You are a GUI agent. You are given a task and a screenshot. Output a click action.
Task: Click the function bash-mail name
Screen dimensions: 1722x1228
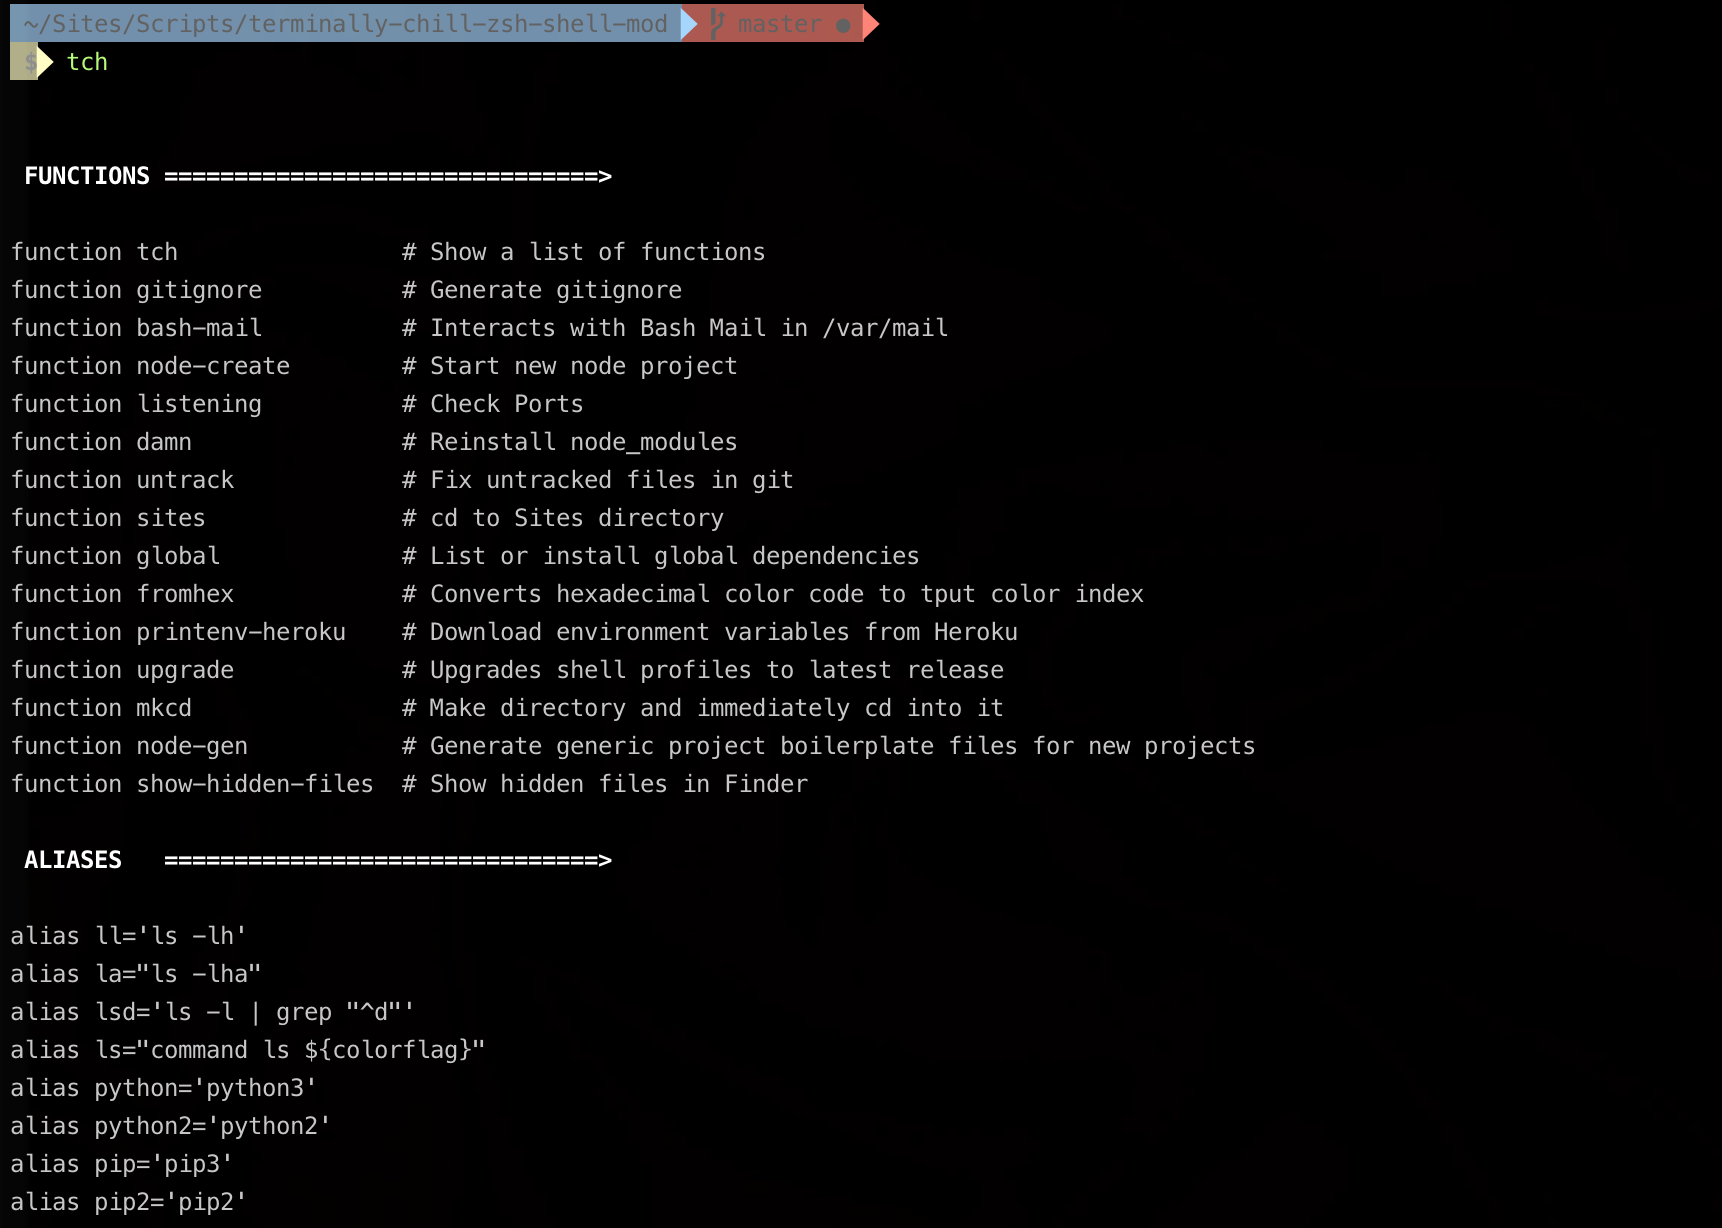[199, 328]
